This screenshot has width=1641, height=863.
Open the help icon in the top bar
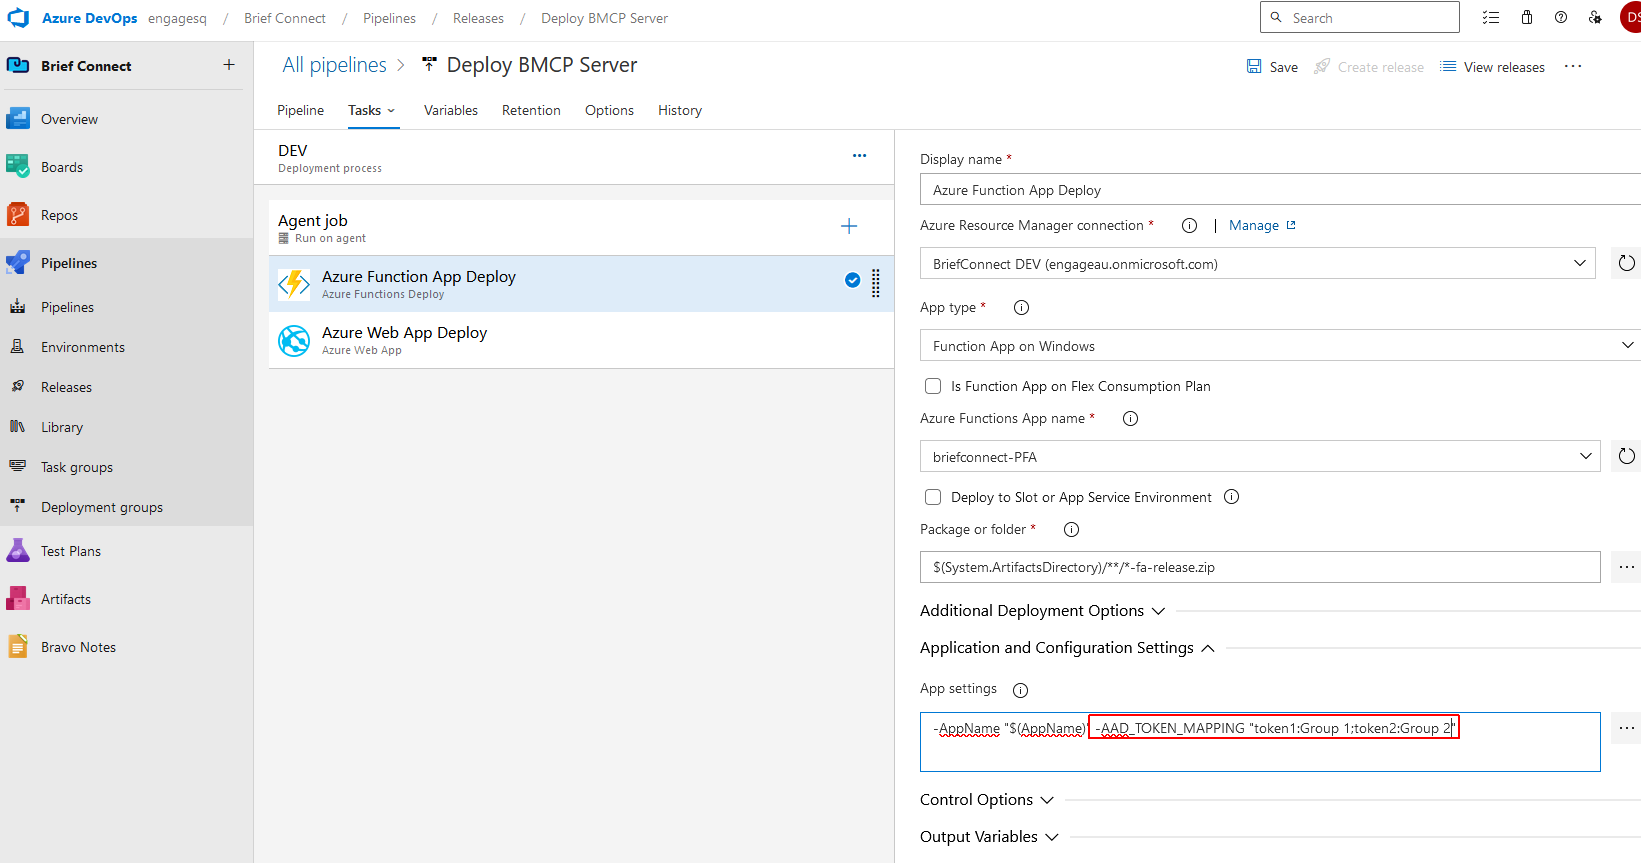(x=1560, y=18)
